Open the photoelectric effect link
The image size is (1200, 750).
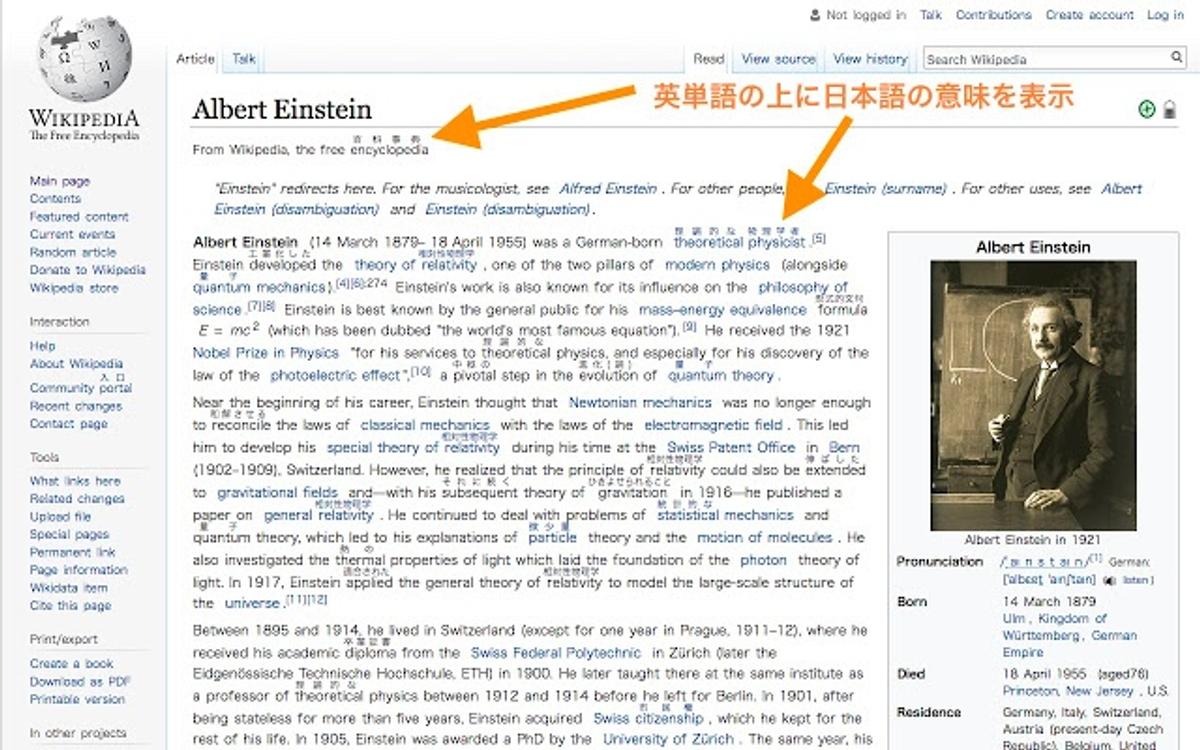(x=335, y=376)
